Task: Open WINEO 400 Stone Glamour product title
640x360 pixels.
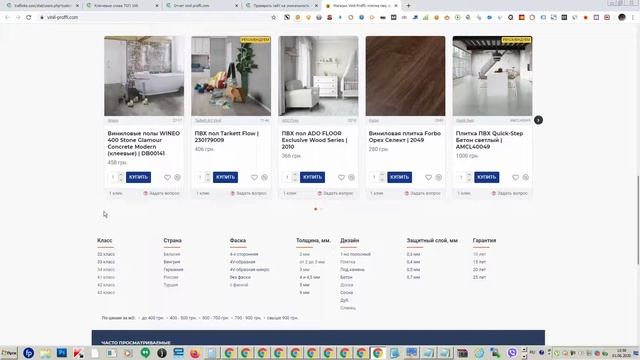Action: click(x=143, y=143)
